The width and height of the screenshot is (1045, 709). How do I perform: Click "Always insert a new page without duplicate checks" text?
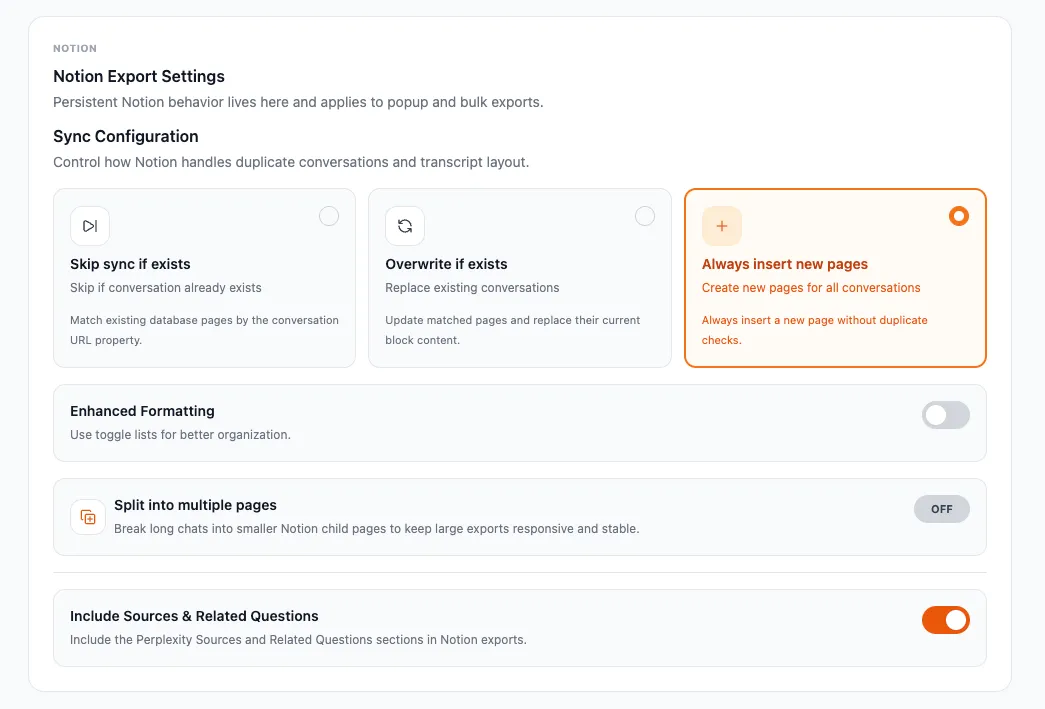[814, 330]
